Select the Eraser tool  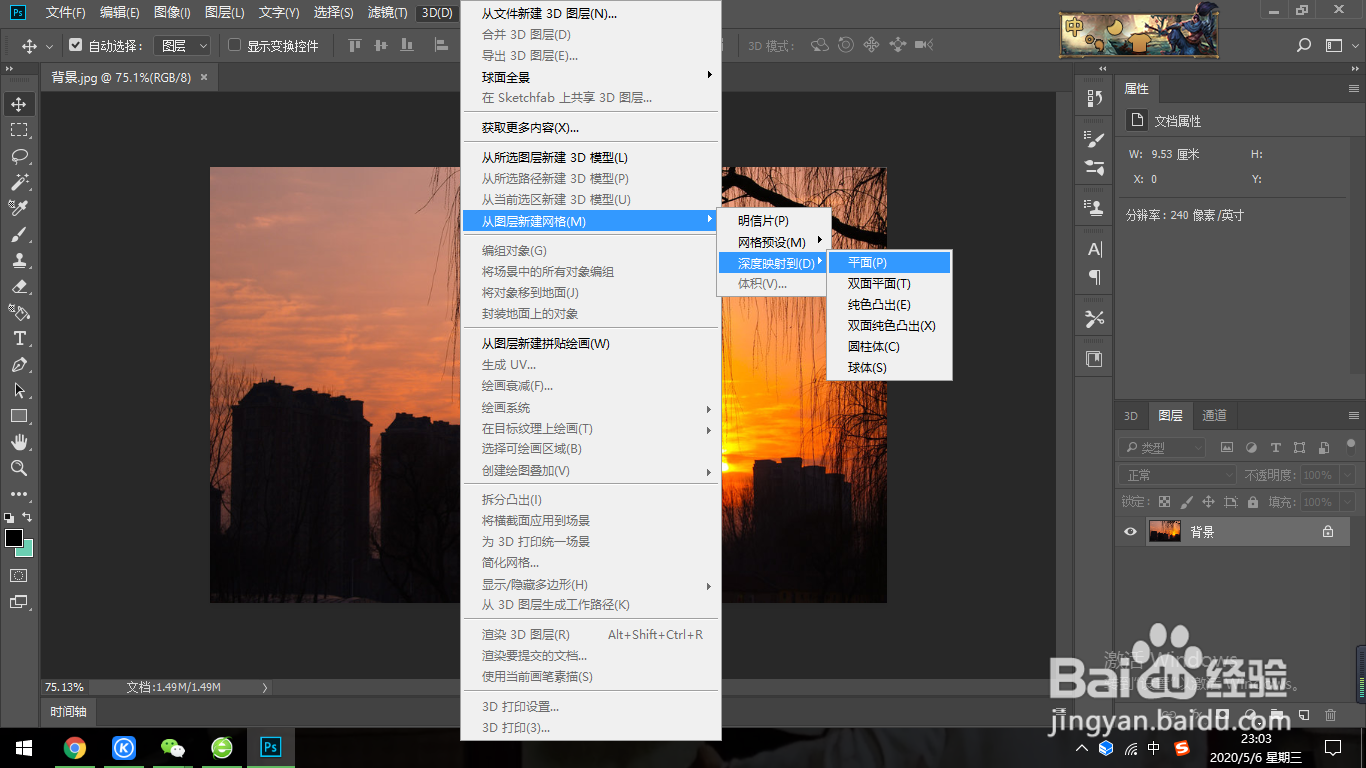point(19,286)
